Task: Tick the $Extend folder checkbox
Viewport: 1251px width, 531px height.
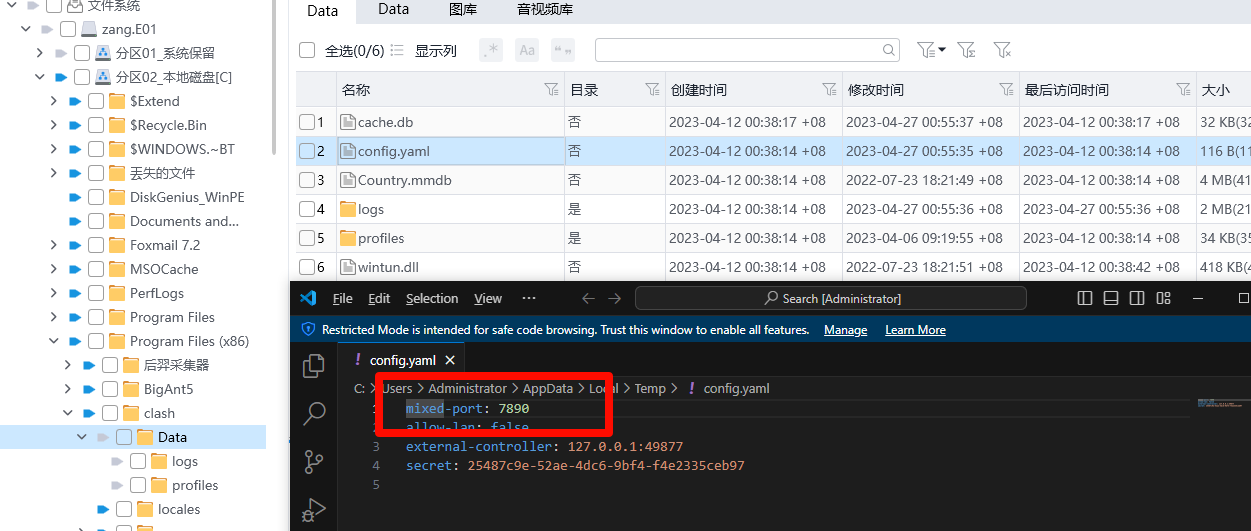Action: point(96,101)
